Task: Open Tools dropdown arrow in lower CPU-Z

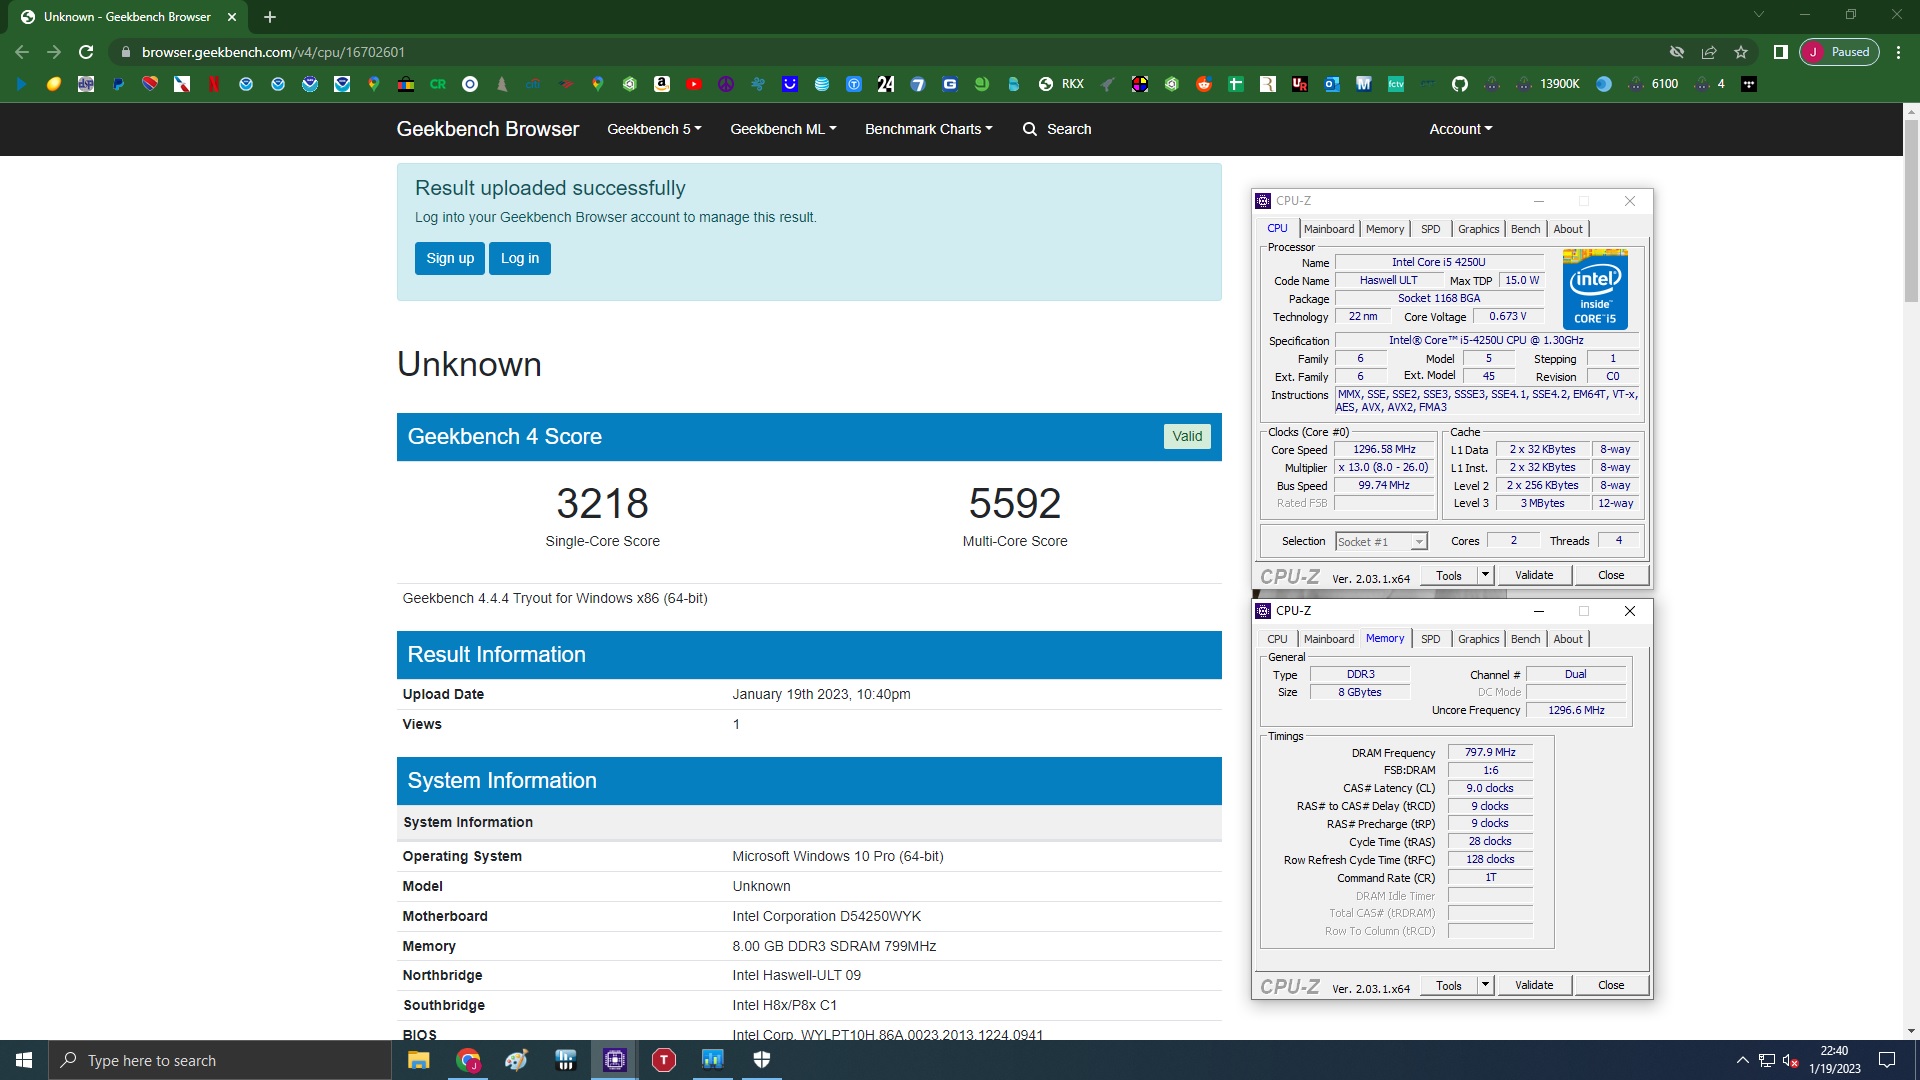Action: [1485, 985]
